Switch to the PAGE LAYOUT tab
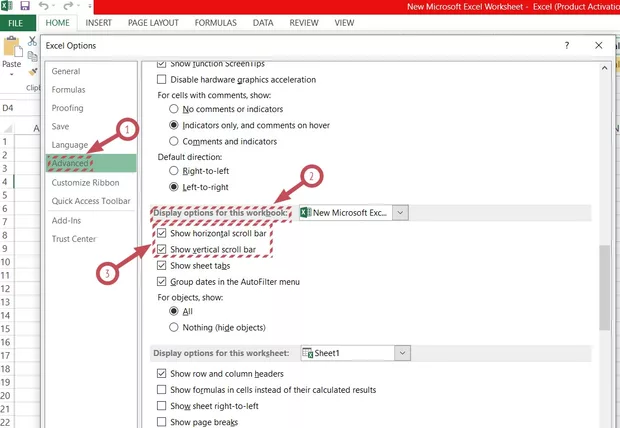Viewport: 620px width, 428px height. click(x=155, y=22)
